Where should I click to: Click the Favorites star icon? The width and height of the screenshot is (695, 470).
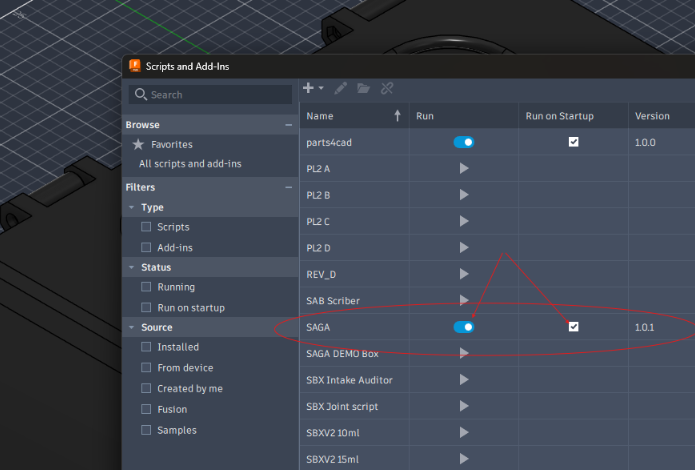138,144
